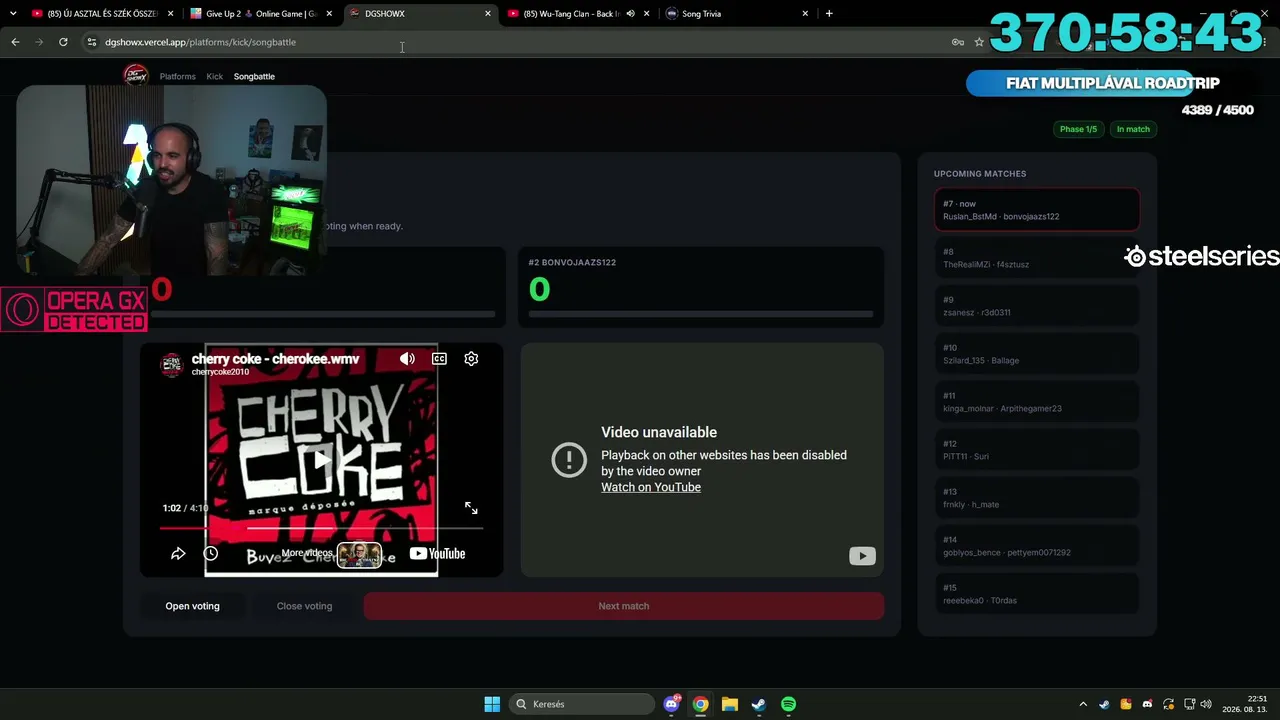The image size is (1280, 720).
Task: Close the DGSHOWX browser tab
Action: click(x=488, y=14)
